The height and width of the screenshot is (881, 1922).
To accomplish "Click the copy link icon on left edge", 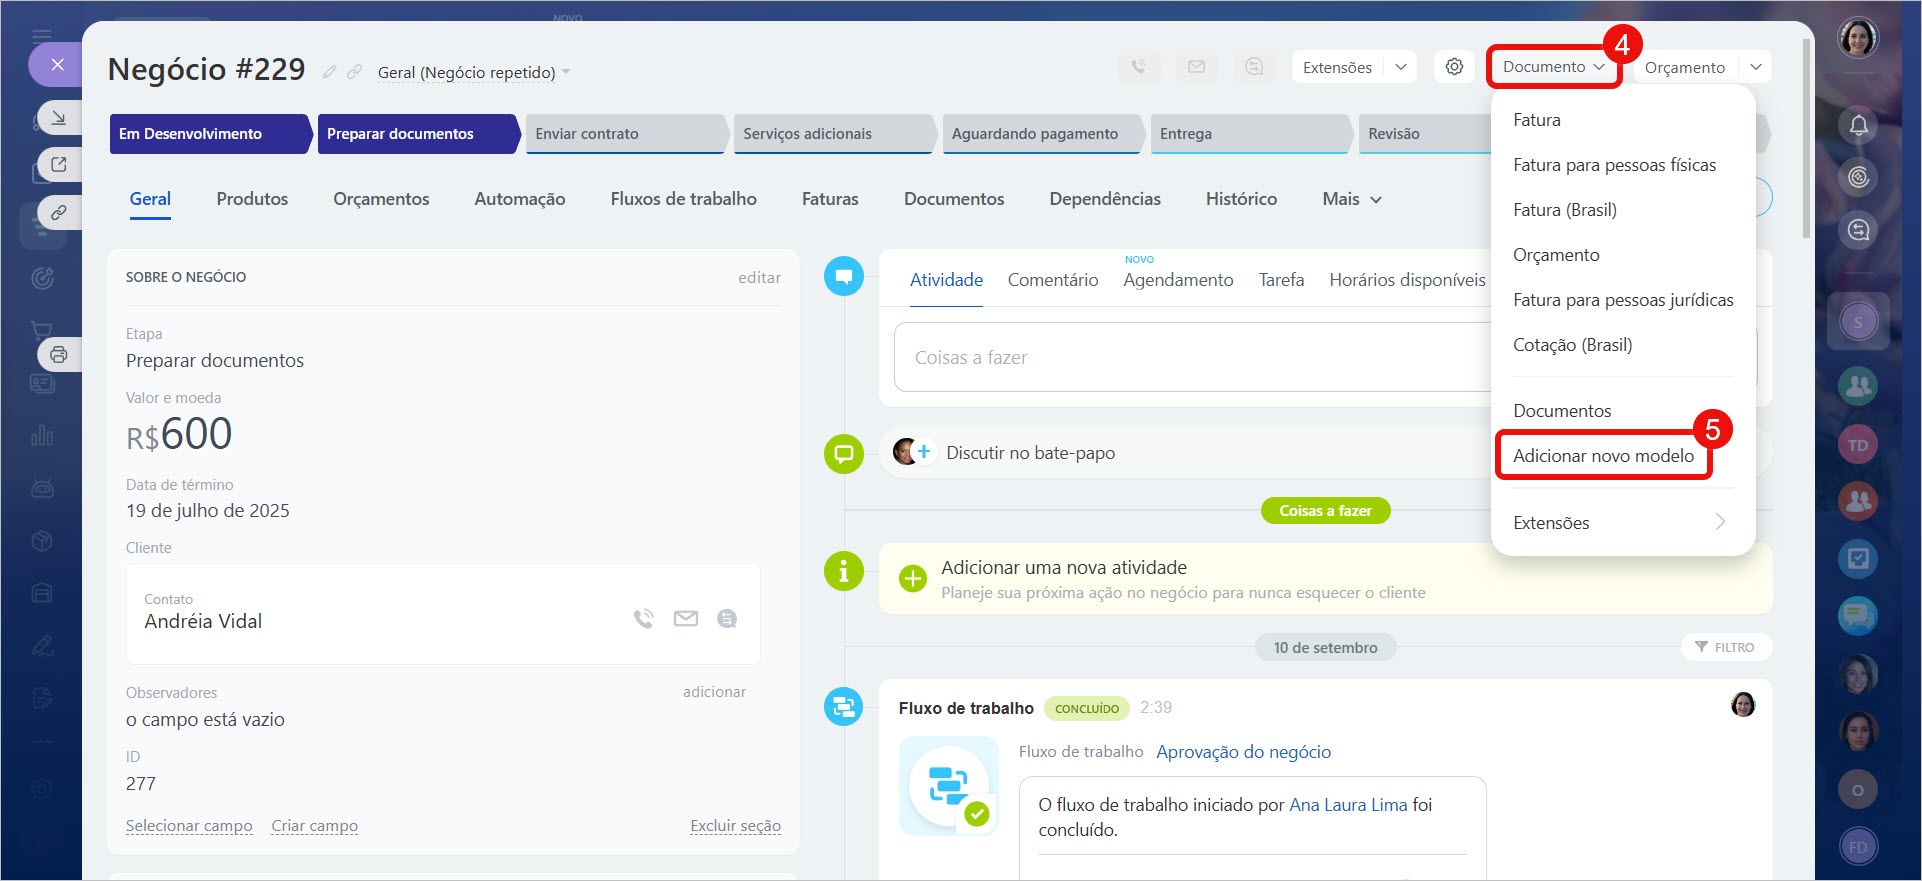I will [59, 213].
